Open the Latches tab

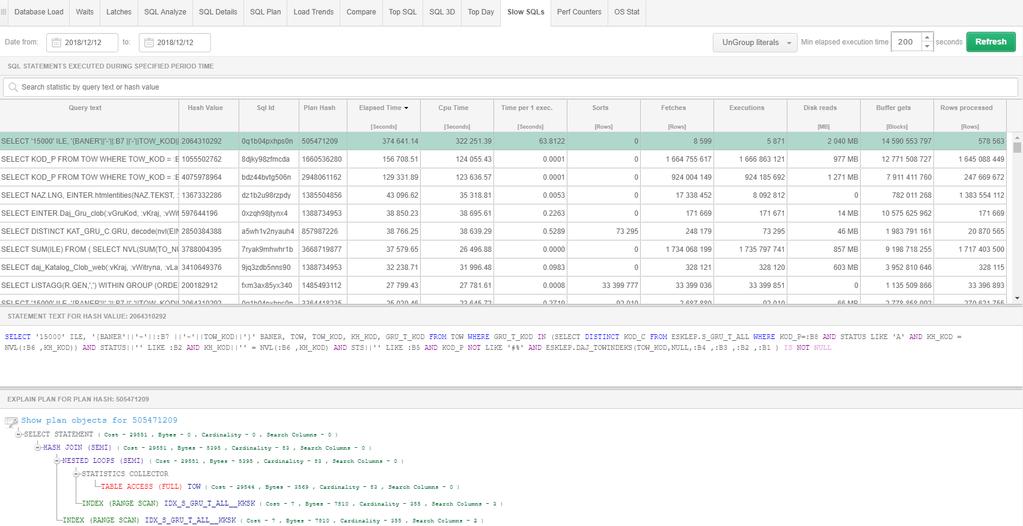[118, 12]
